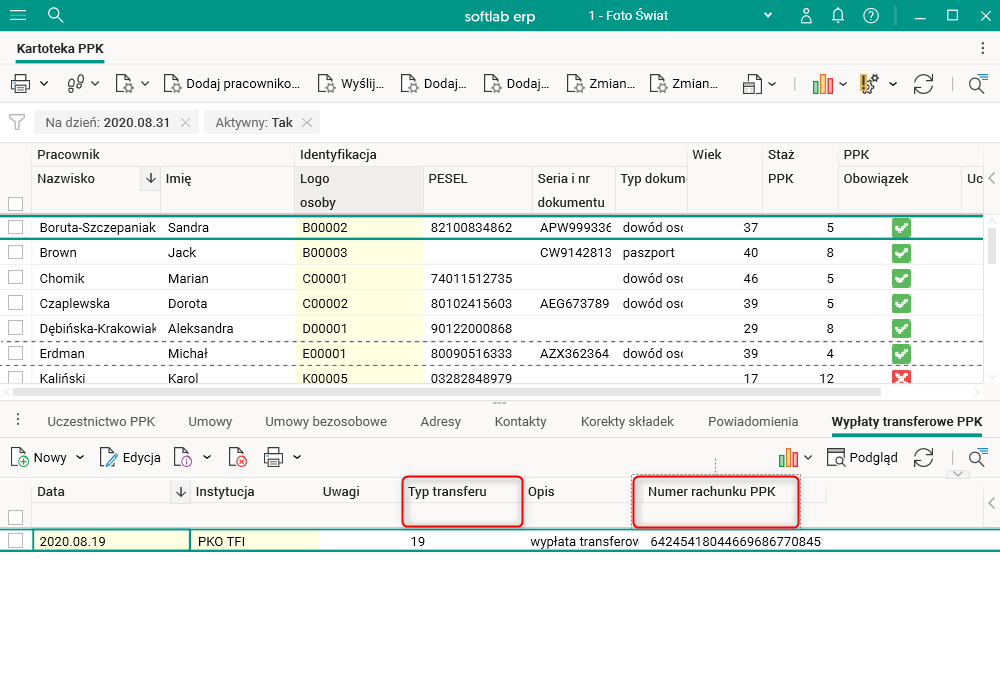The image size is (1000, 700).
Task: Expand the company selector dropdown arrow
Action: pyautogui.click(x=769, y=15)
